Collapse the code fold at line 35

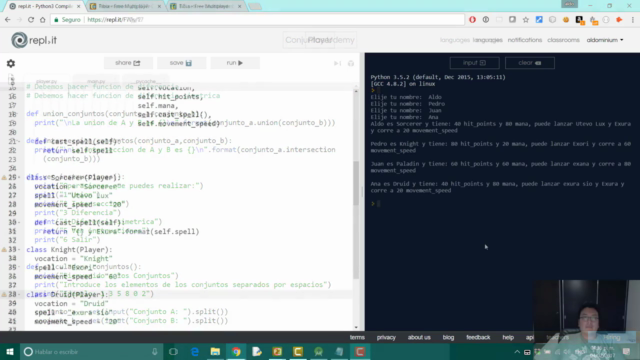(19, 267)
